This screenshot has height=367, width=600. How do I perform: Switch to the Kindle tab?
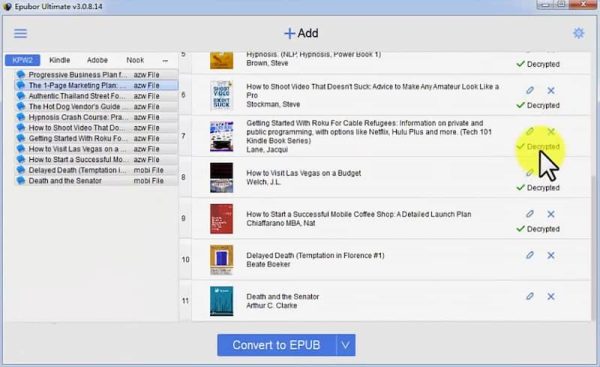coord(60,60)
